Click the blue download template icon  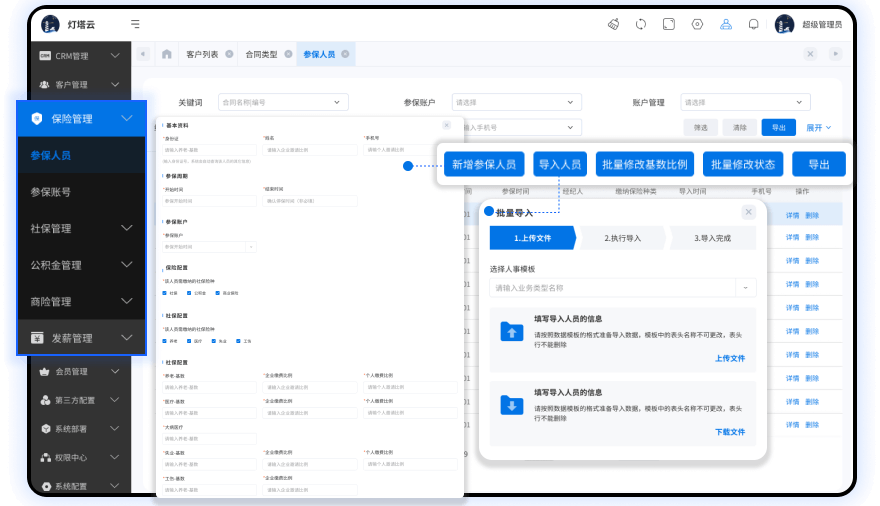pos(512,405)
